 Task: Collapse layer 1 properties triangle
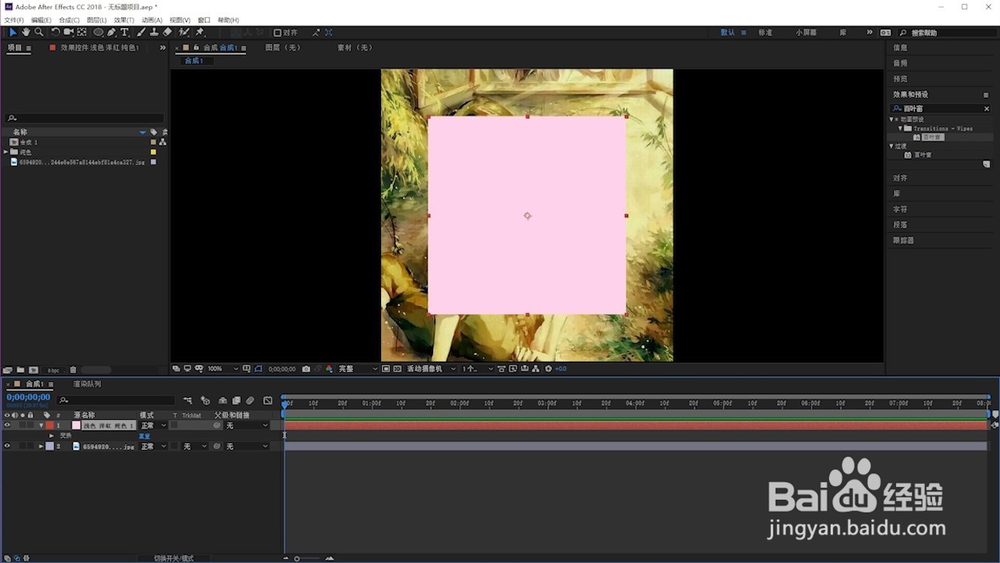[x=41, y=425]
